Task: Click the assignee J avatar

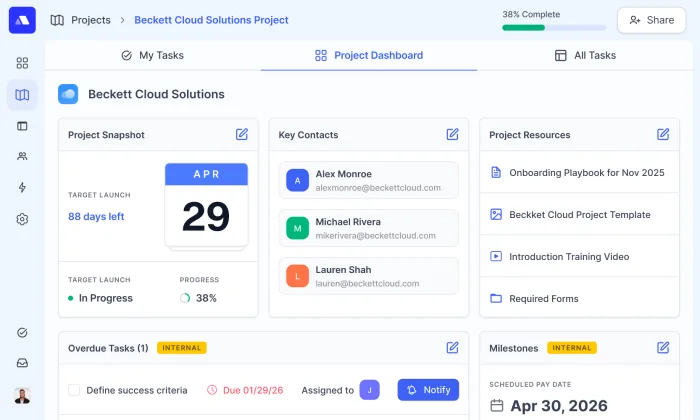Action: point(370,390)
